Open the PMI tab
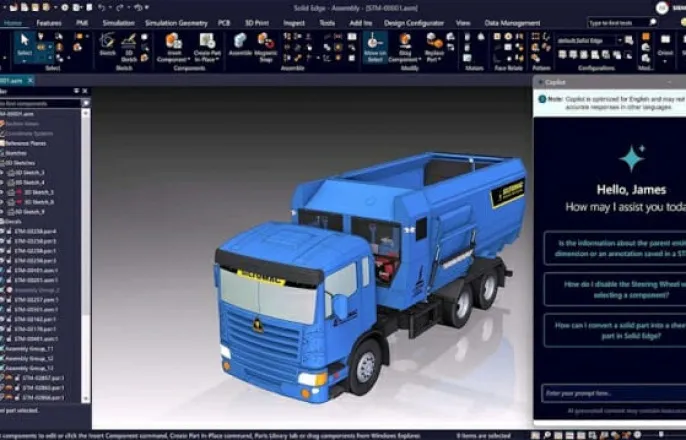Image resolution: width=686 pixels, height=440 pixels. pos(82,23)
